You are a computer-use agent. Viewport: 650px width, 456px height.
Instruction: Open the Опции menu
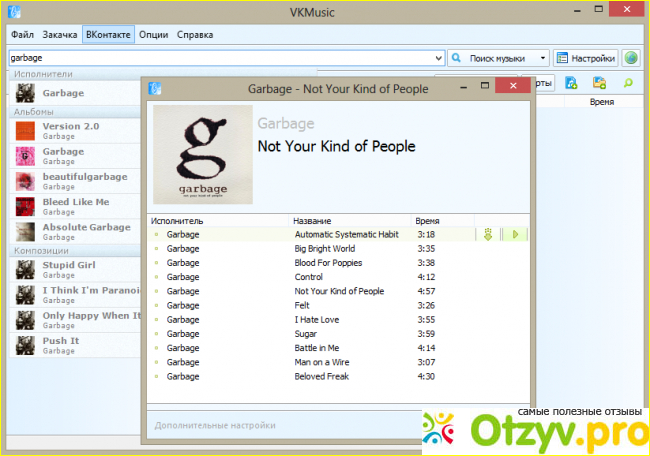pyautogui.click(x=153, y=34)
